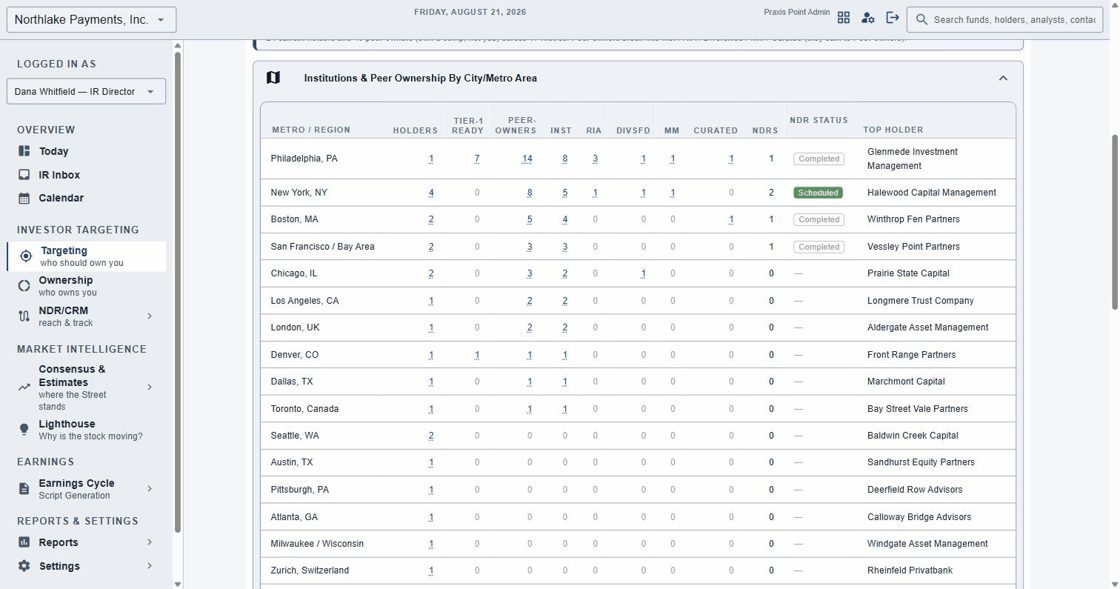1120x589 pixels.
Task: Click the logout icon in header
Action: coord(892,18)
